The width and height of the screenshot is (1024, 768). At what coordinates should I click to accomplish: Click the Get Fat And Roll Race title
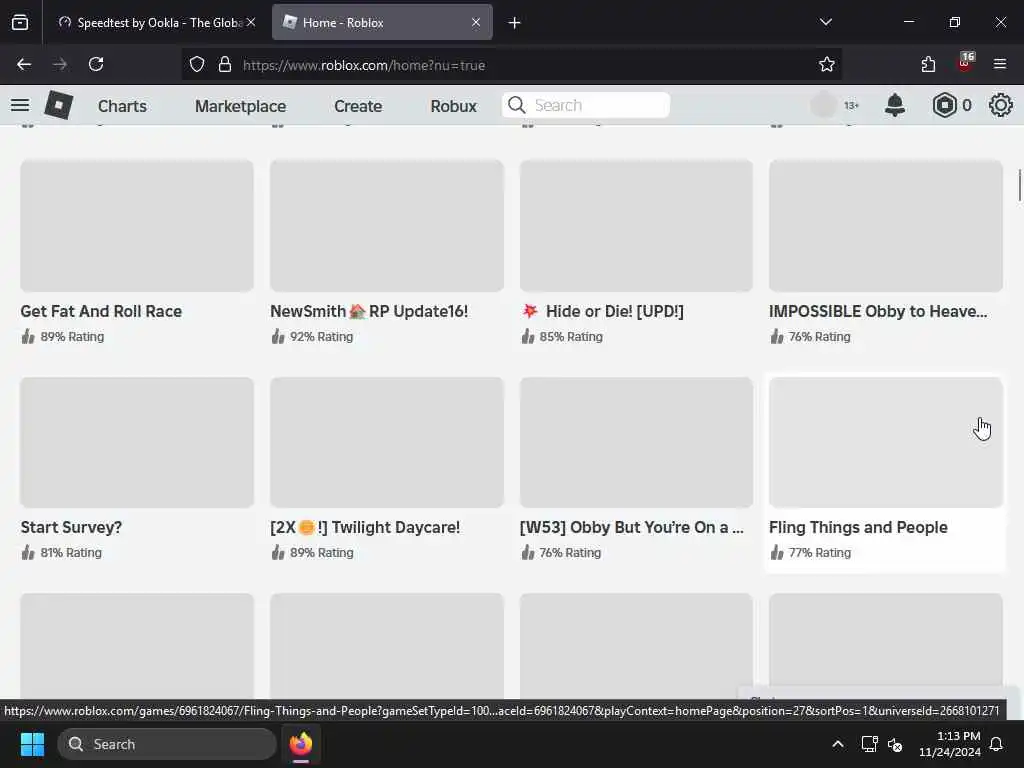click(x=101, y=312)
